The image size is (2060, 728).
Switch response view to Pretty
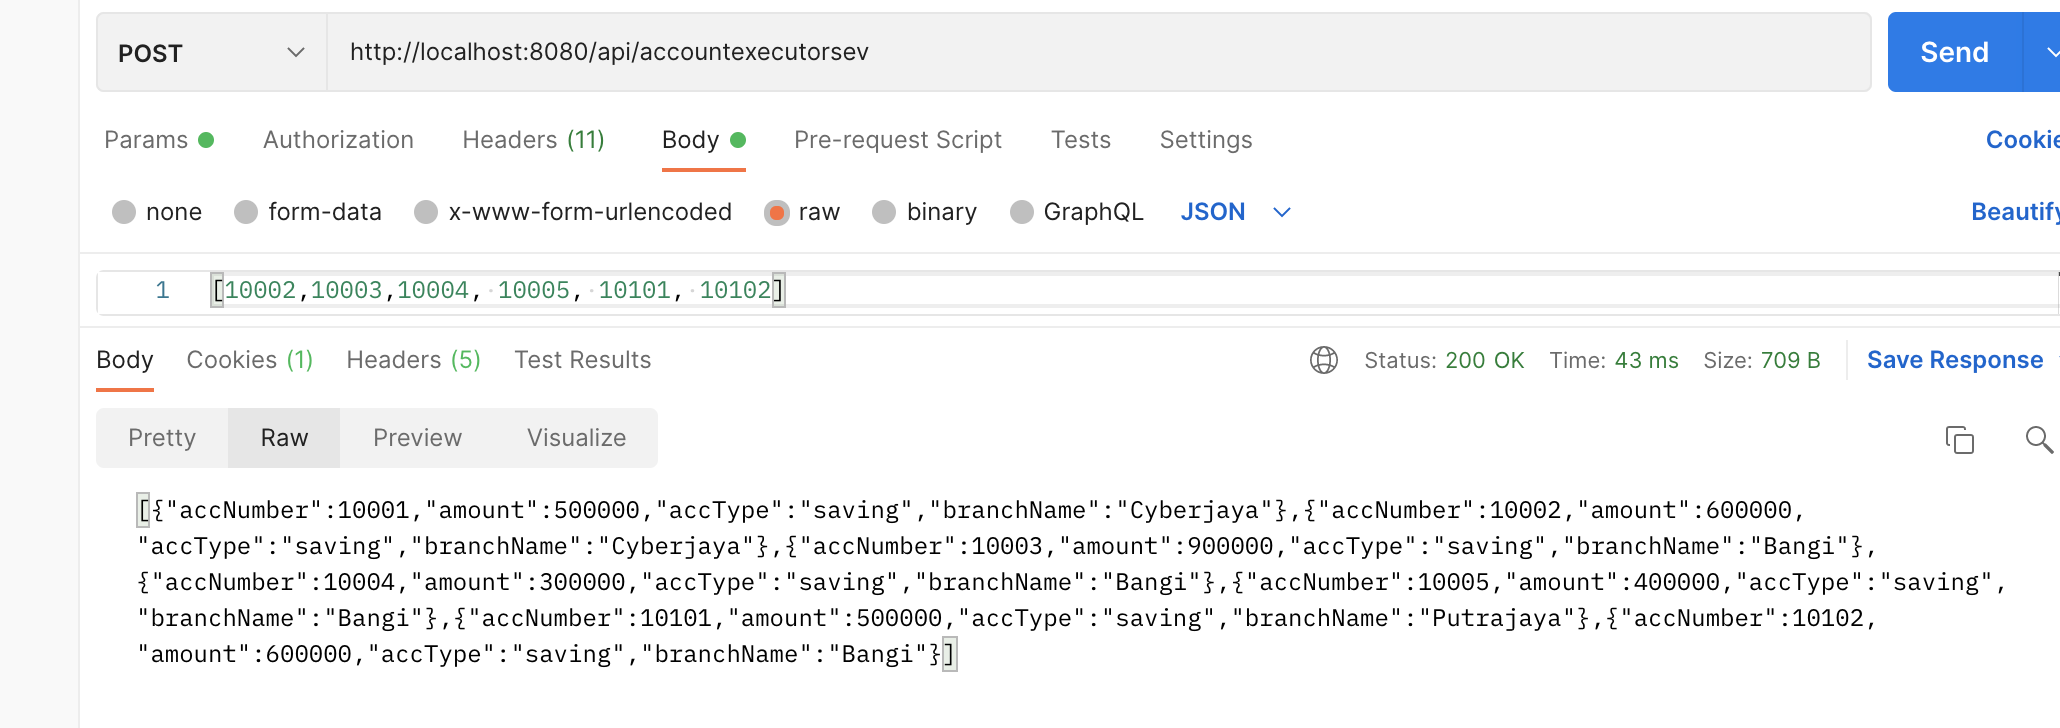coord(162,438)
